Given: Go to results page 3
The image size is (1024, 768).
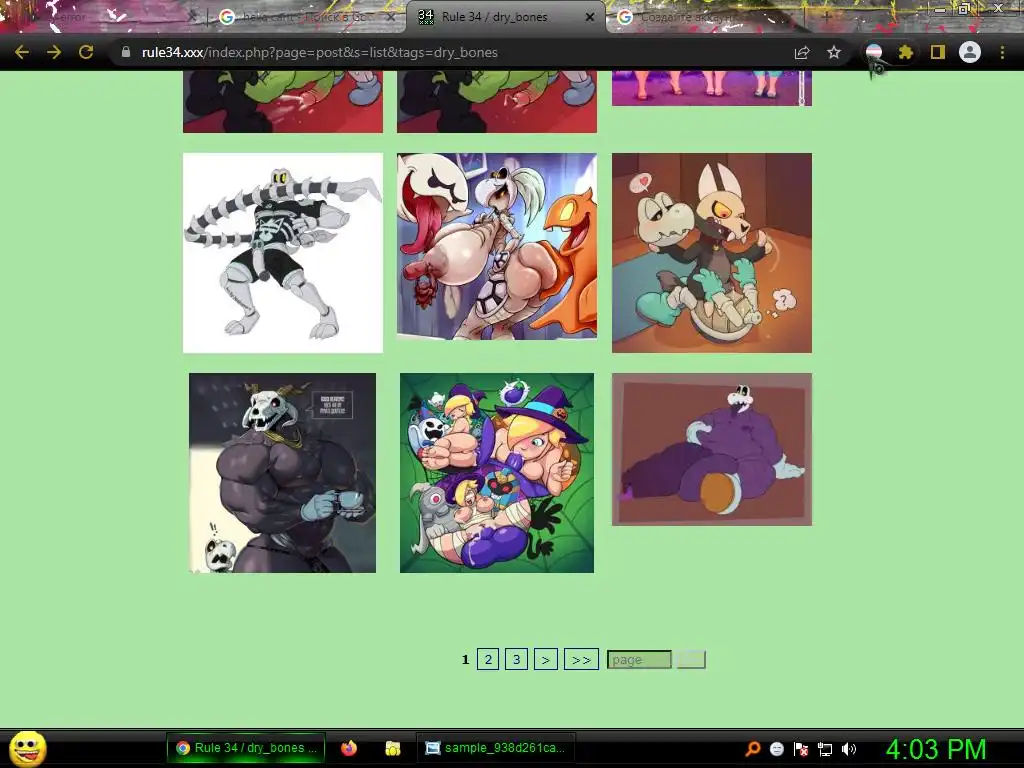Looking at the screenshot, I should (516, 660).
